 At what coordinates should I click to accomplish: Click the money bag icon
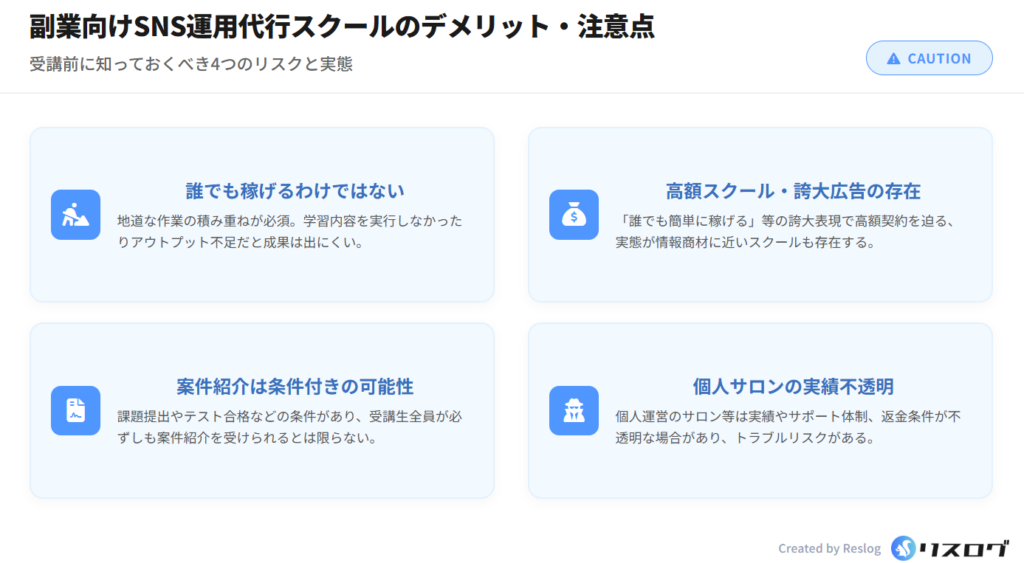click(x=574, y=214)
